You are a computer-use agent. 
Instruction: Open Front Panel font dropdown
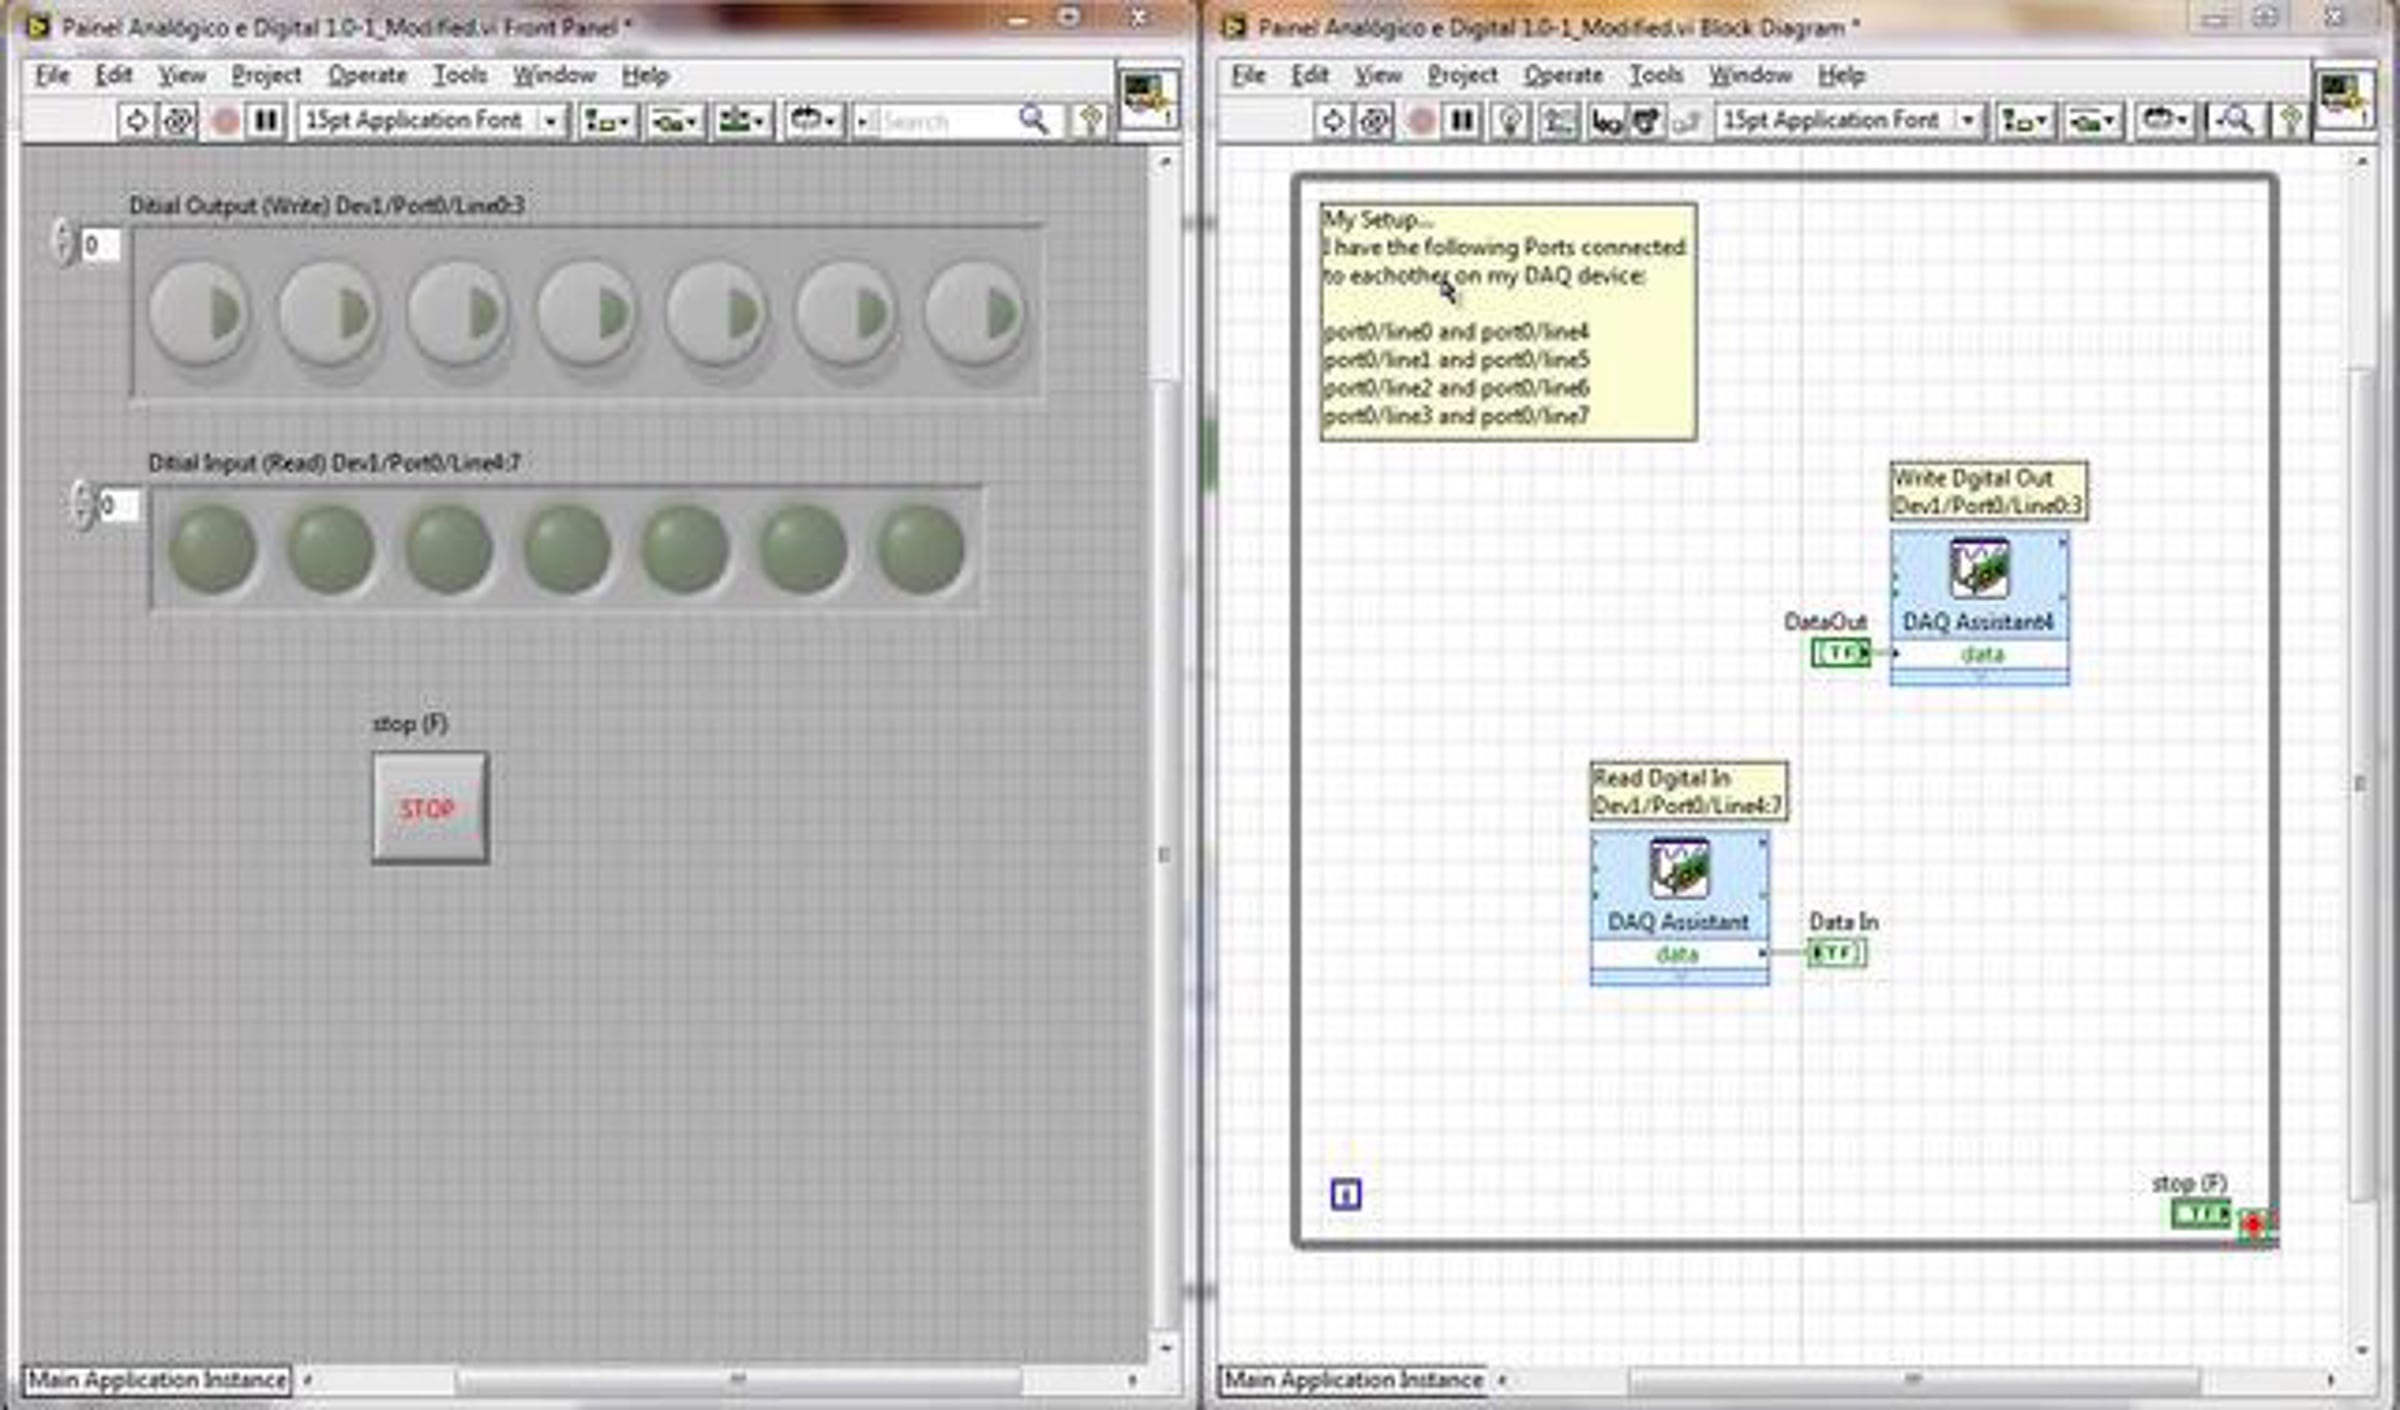[430, 121]
